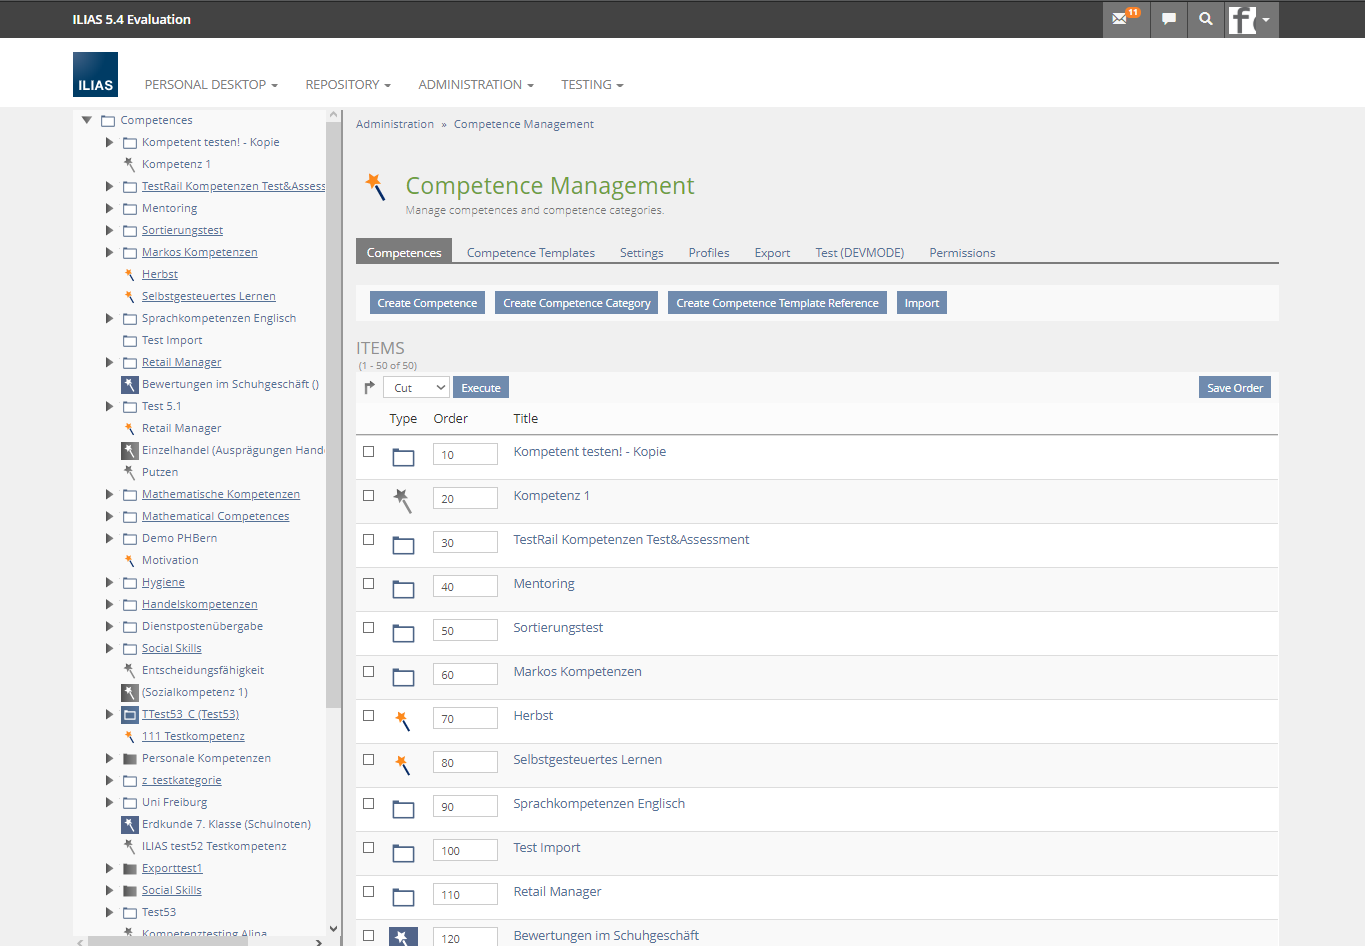Select the Sortierungstest row checkbox
This screenshot has width=1365, height=946.
(x=369, y=628)
